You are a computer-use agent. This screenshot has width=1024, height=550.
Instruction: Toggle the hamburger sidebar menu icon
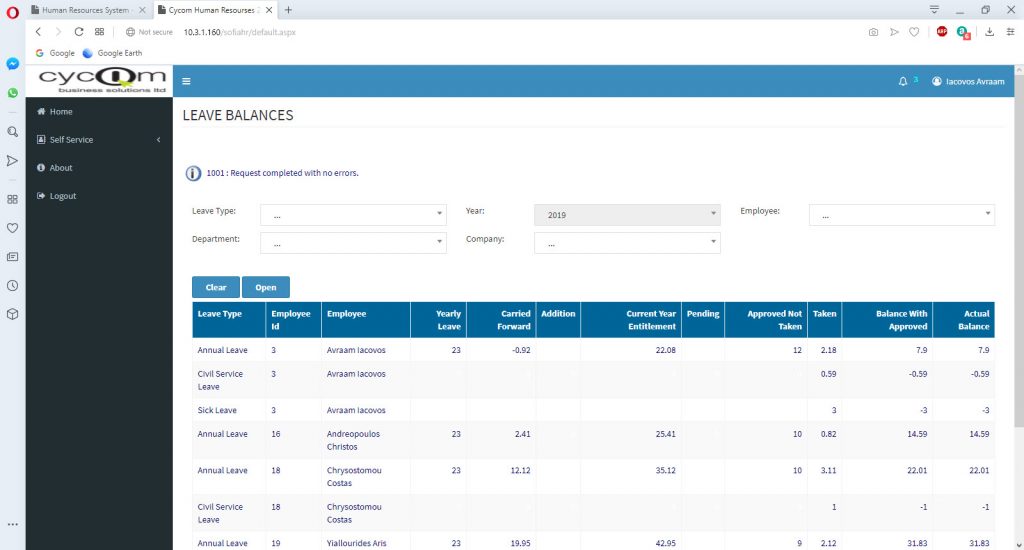[x=186, y=81]
